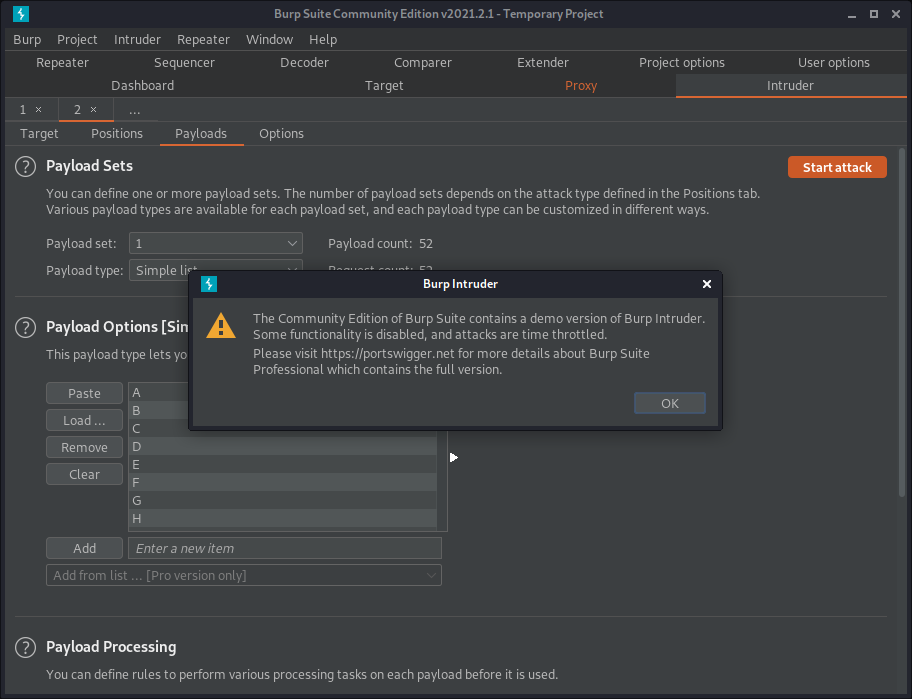Open the Repeater menu in menu bar
Screen dimensions: 912x699
click(x=203, y=40)
